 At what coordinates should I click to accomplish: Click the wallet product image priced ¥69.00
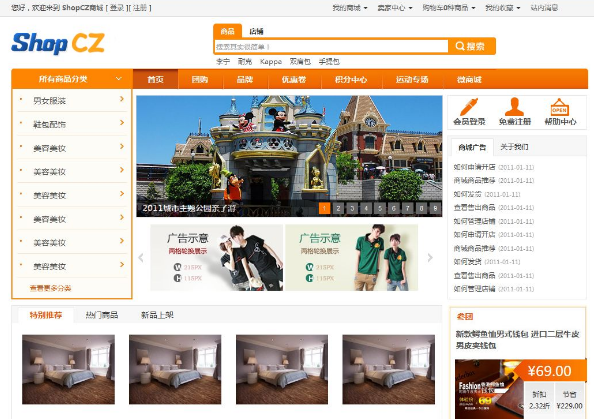(x=489, y=389)
